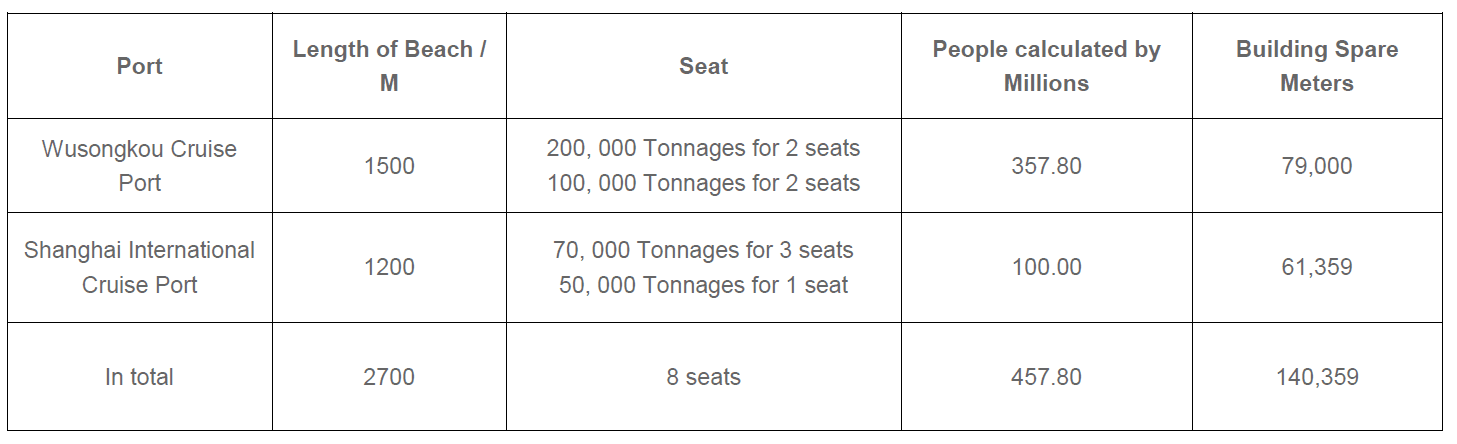1457x444 pixels.
Task: Select the 100.00 people value
Action: (x=1046, y=267)
